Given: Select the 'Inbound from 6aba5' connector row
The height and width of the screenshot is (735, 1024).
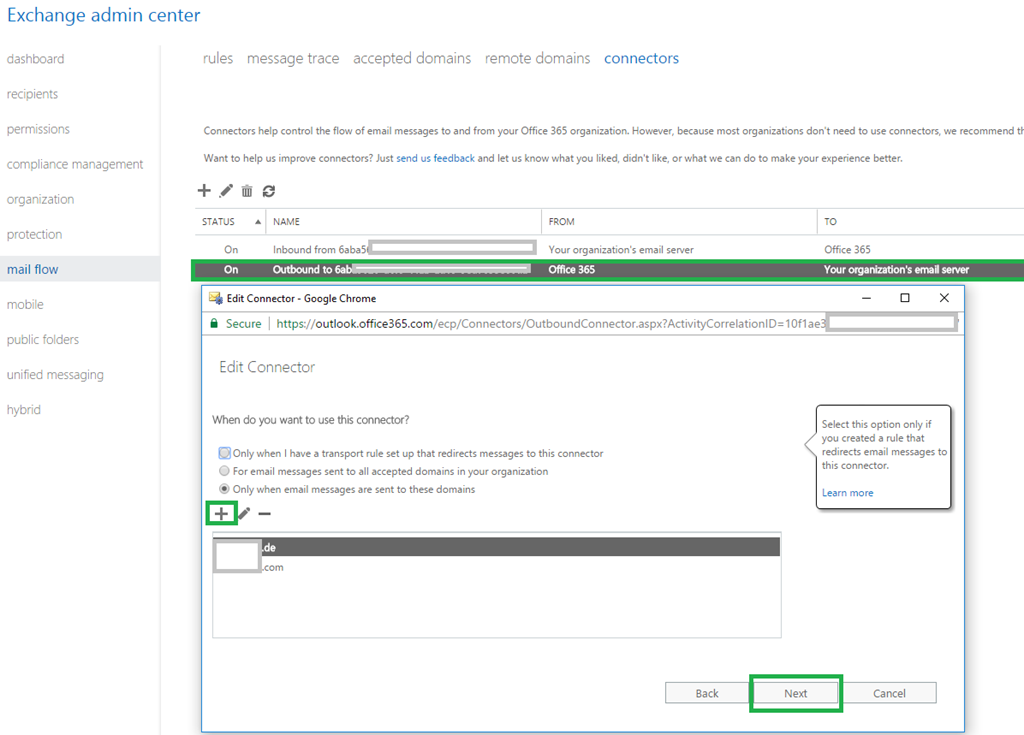Looking at the screenshot, I should point(609,250).
